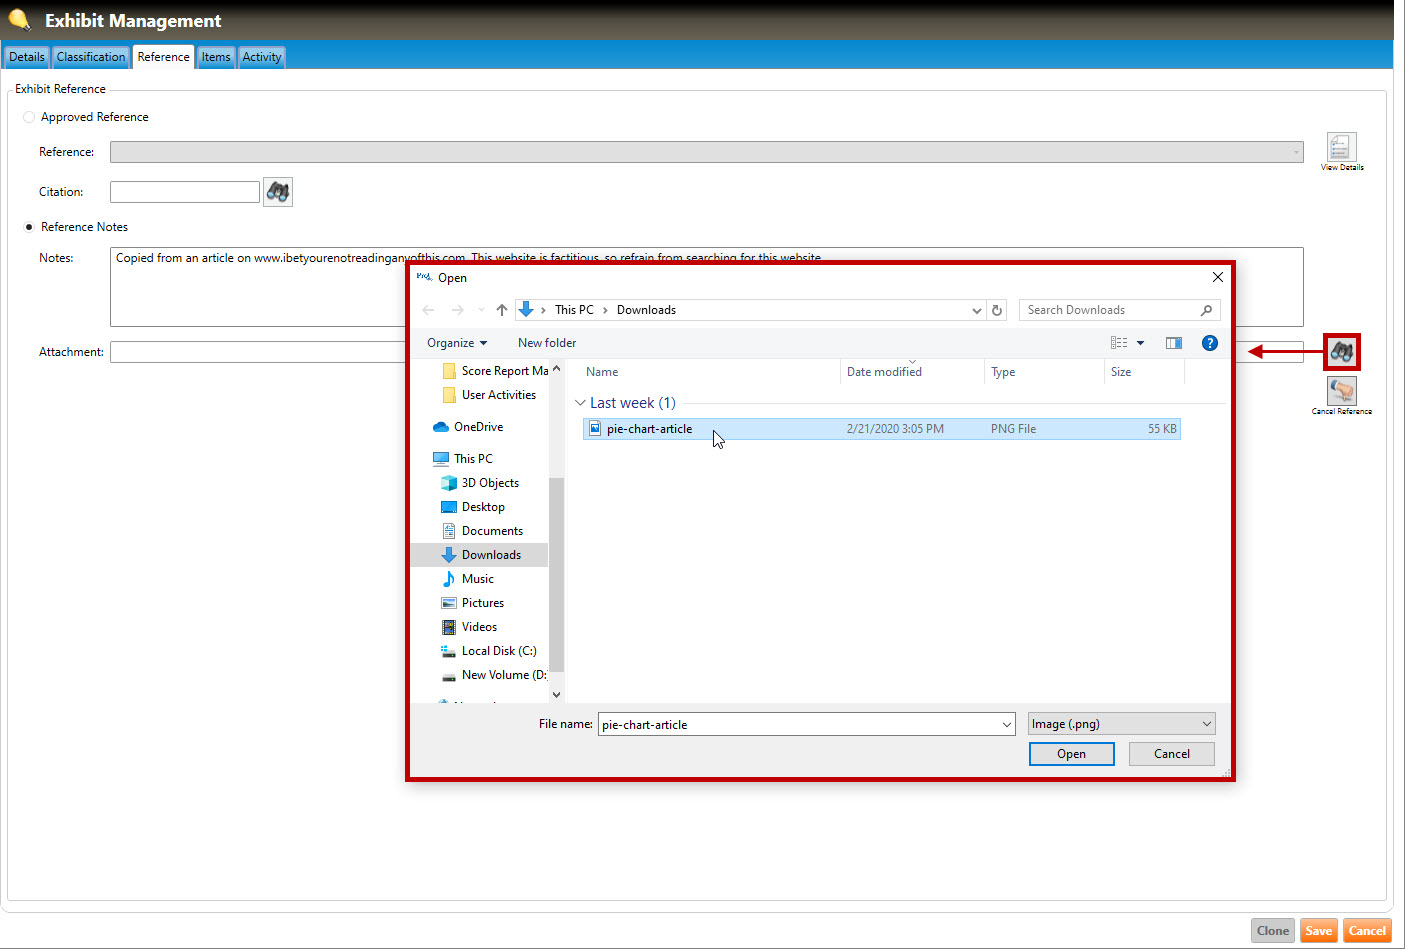Click the Cancel Reference icon
Viewport: 1405px width, 949px height.
coord(1341,391)
